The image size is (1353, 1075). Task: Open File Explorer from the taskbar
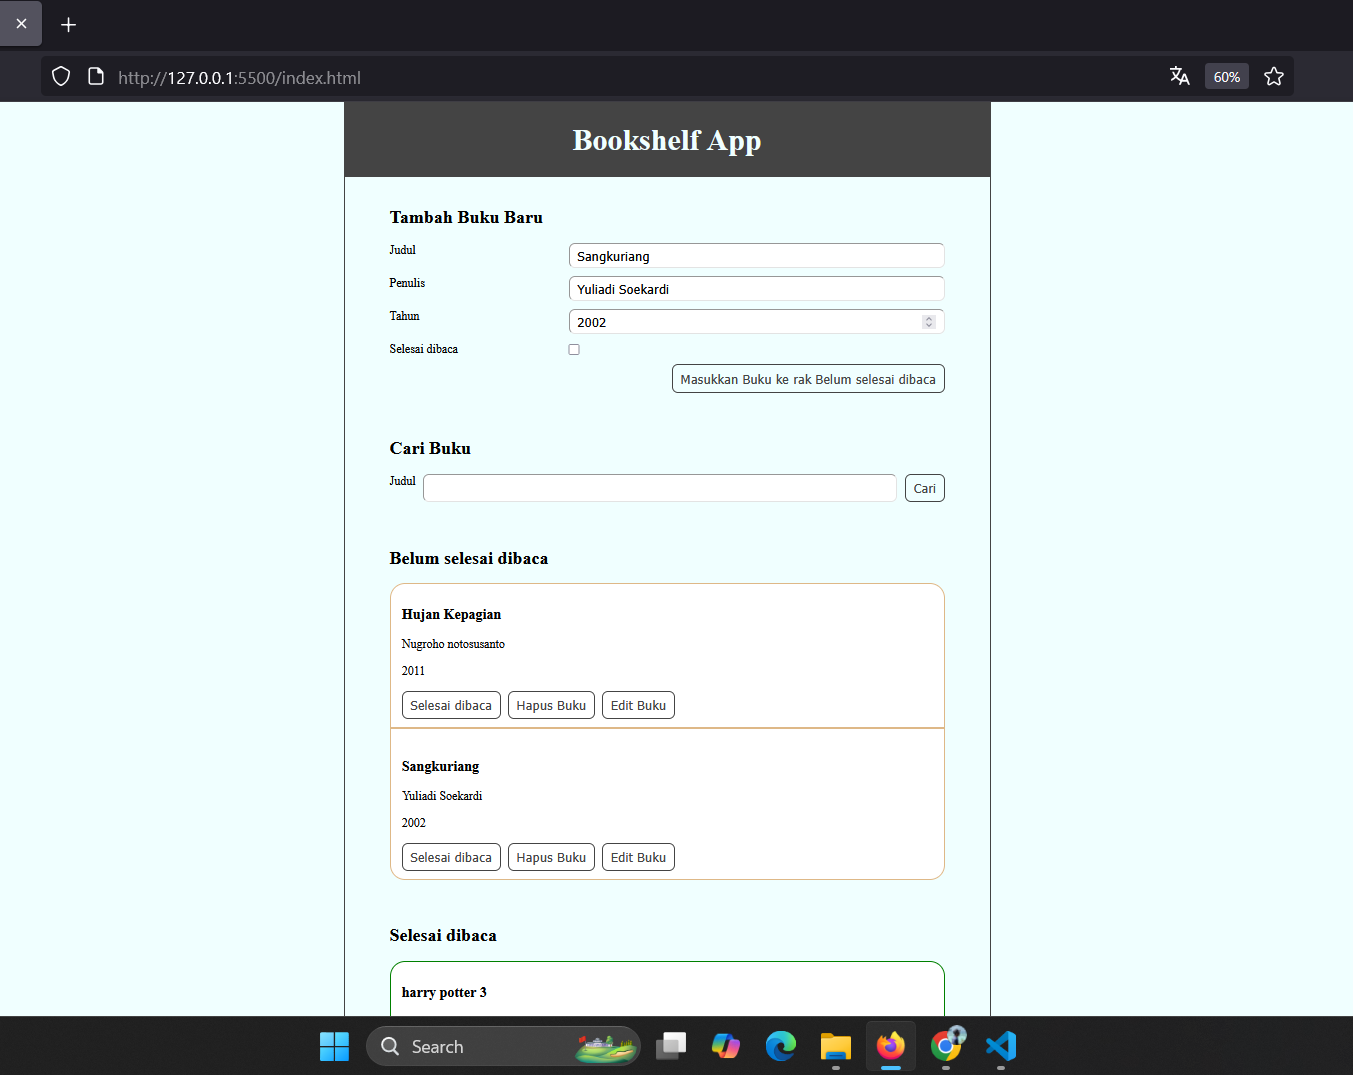coord(835,1046)
